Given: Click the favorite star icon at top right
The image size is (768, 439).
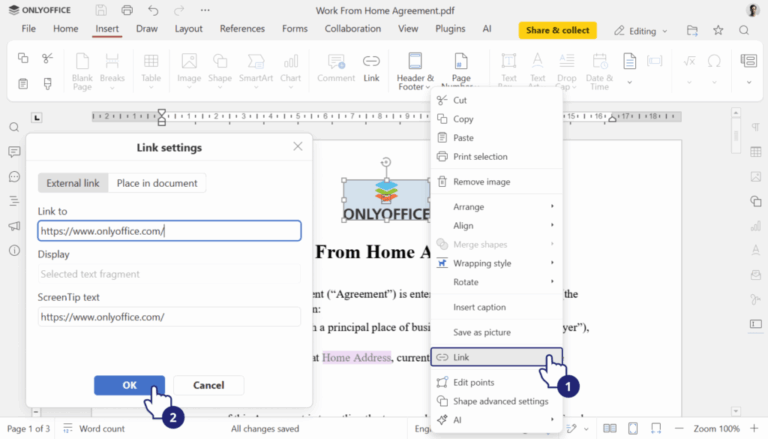Looking at the screenshot, I should [x=718, y=30].
